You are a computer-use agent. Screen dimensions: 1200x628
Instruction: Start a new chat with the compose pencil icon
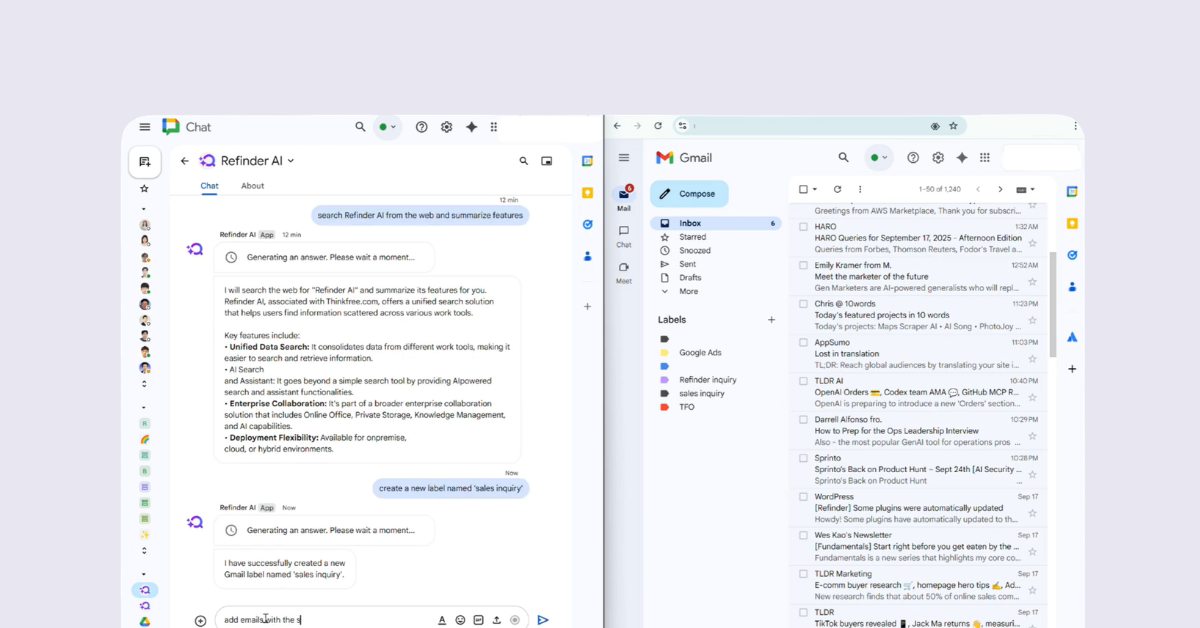coord(144,161)
